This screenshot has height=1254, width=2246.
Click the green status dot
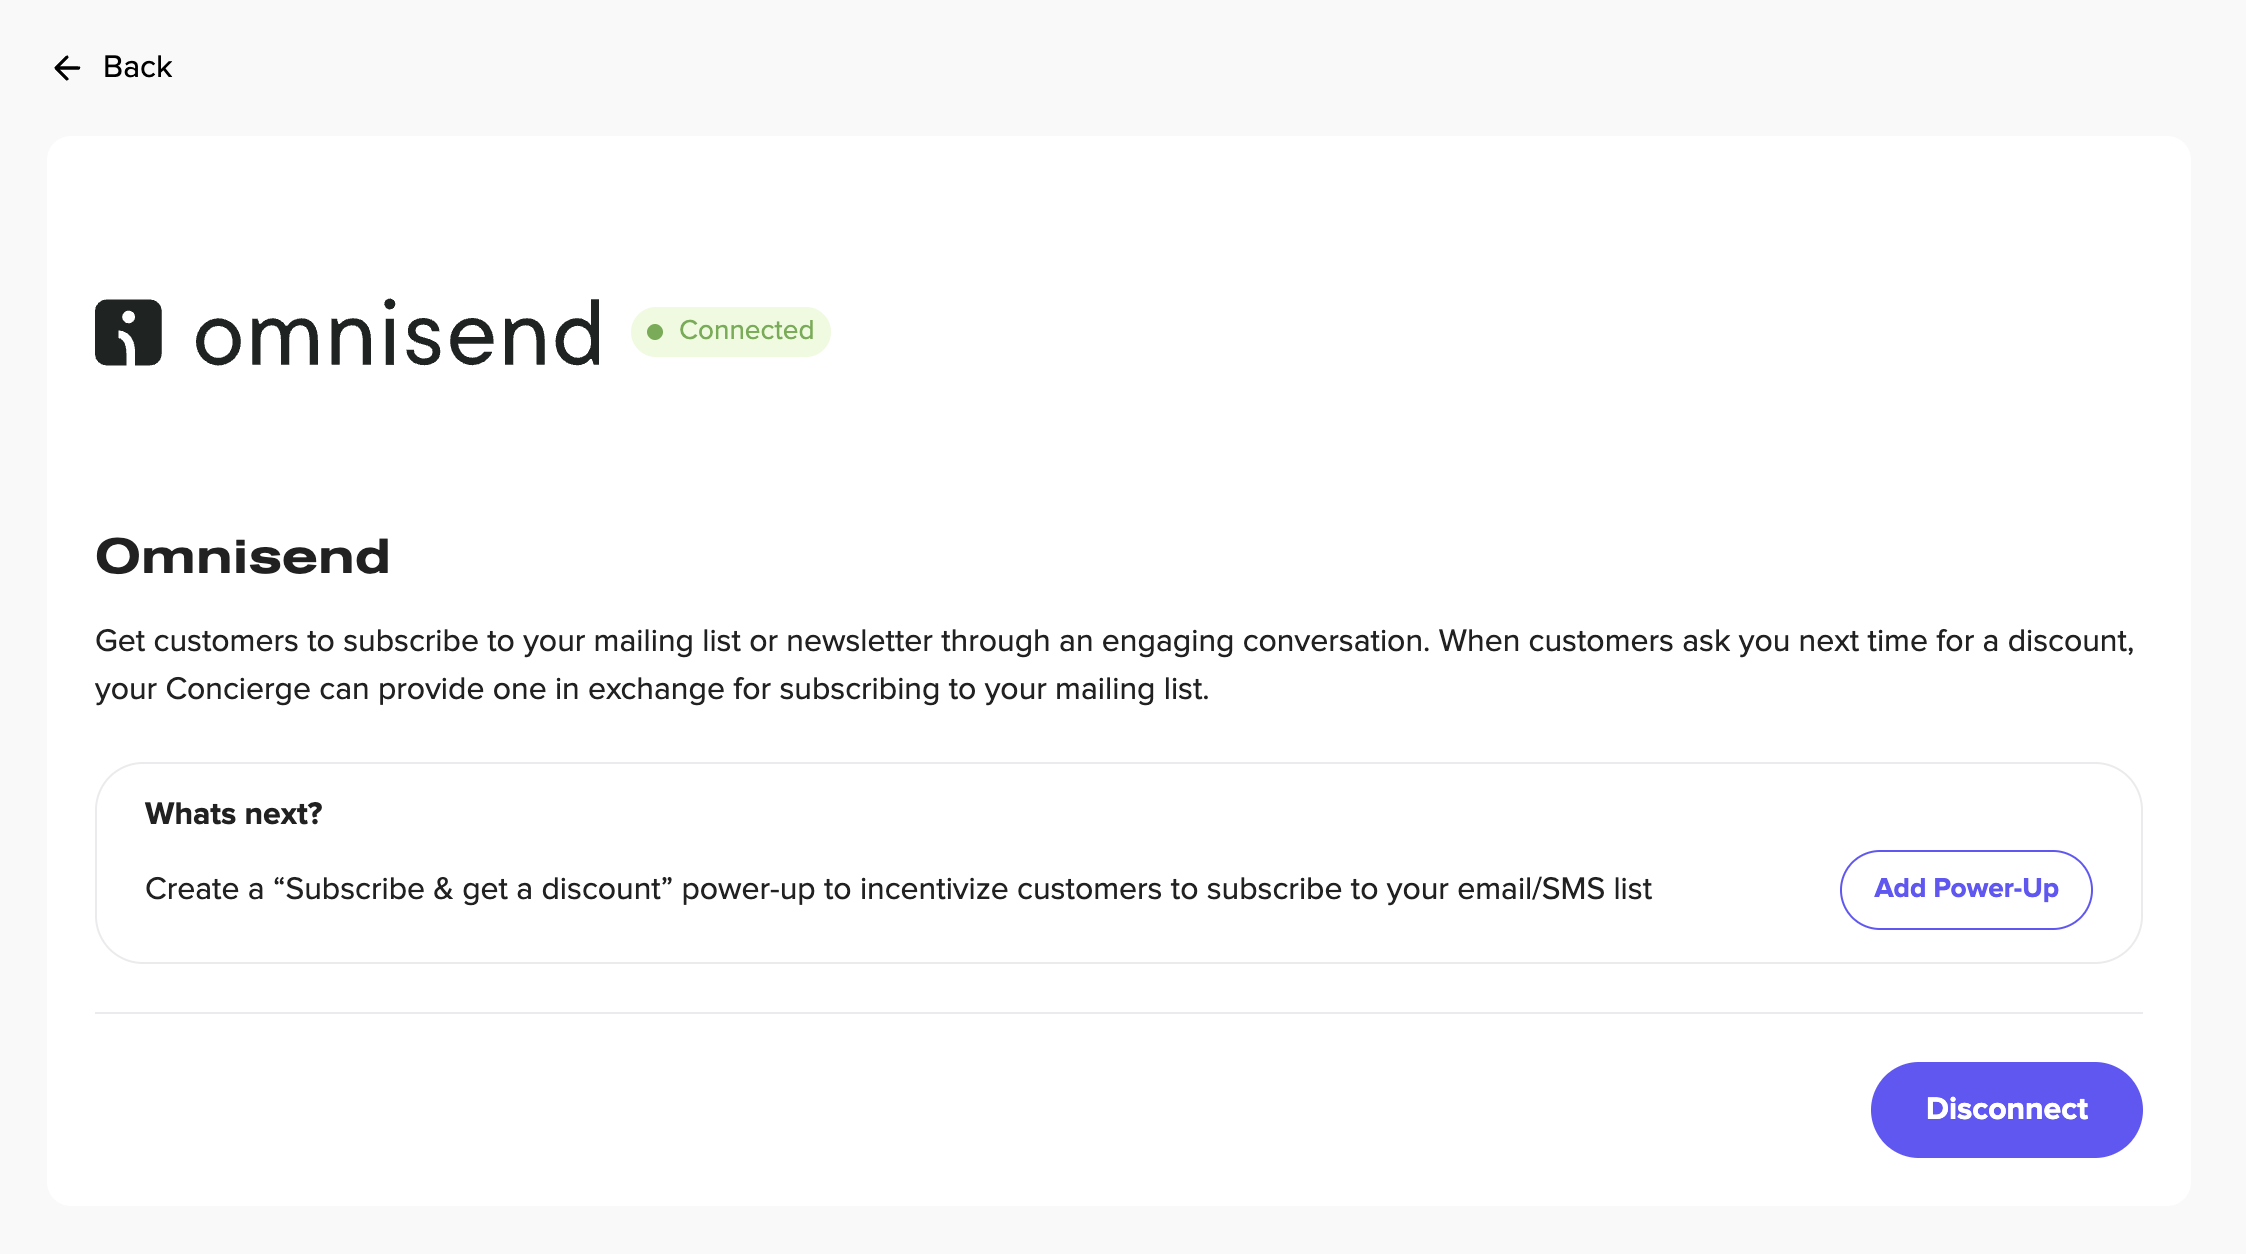tap(655, 332)
